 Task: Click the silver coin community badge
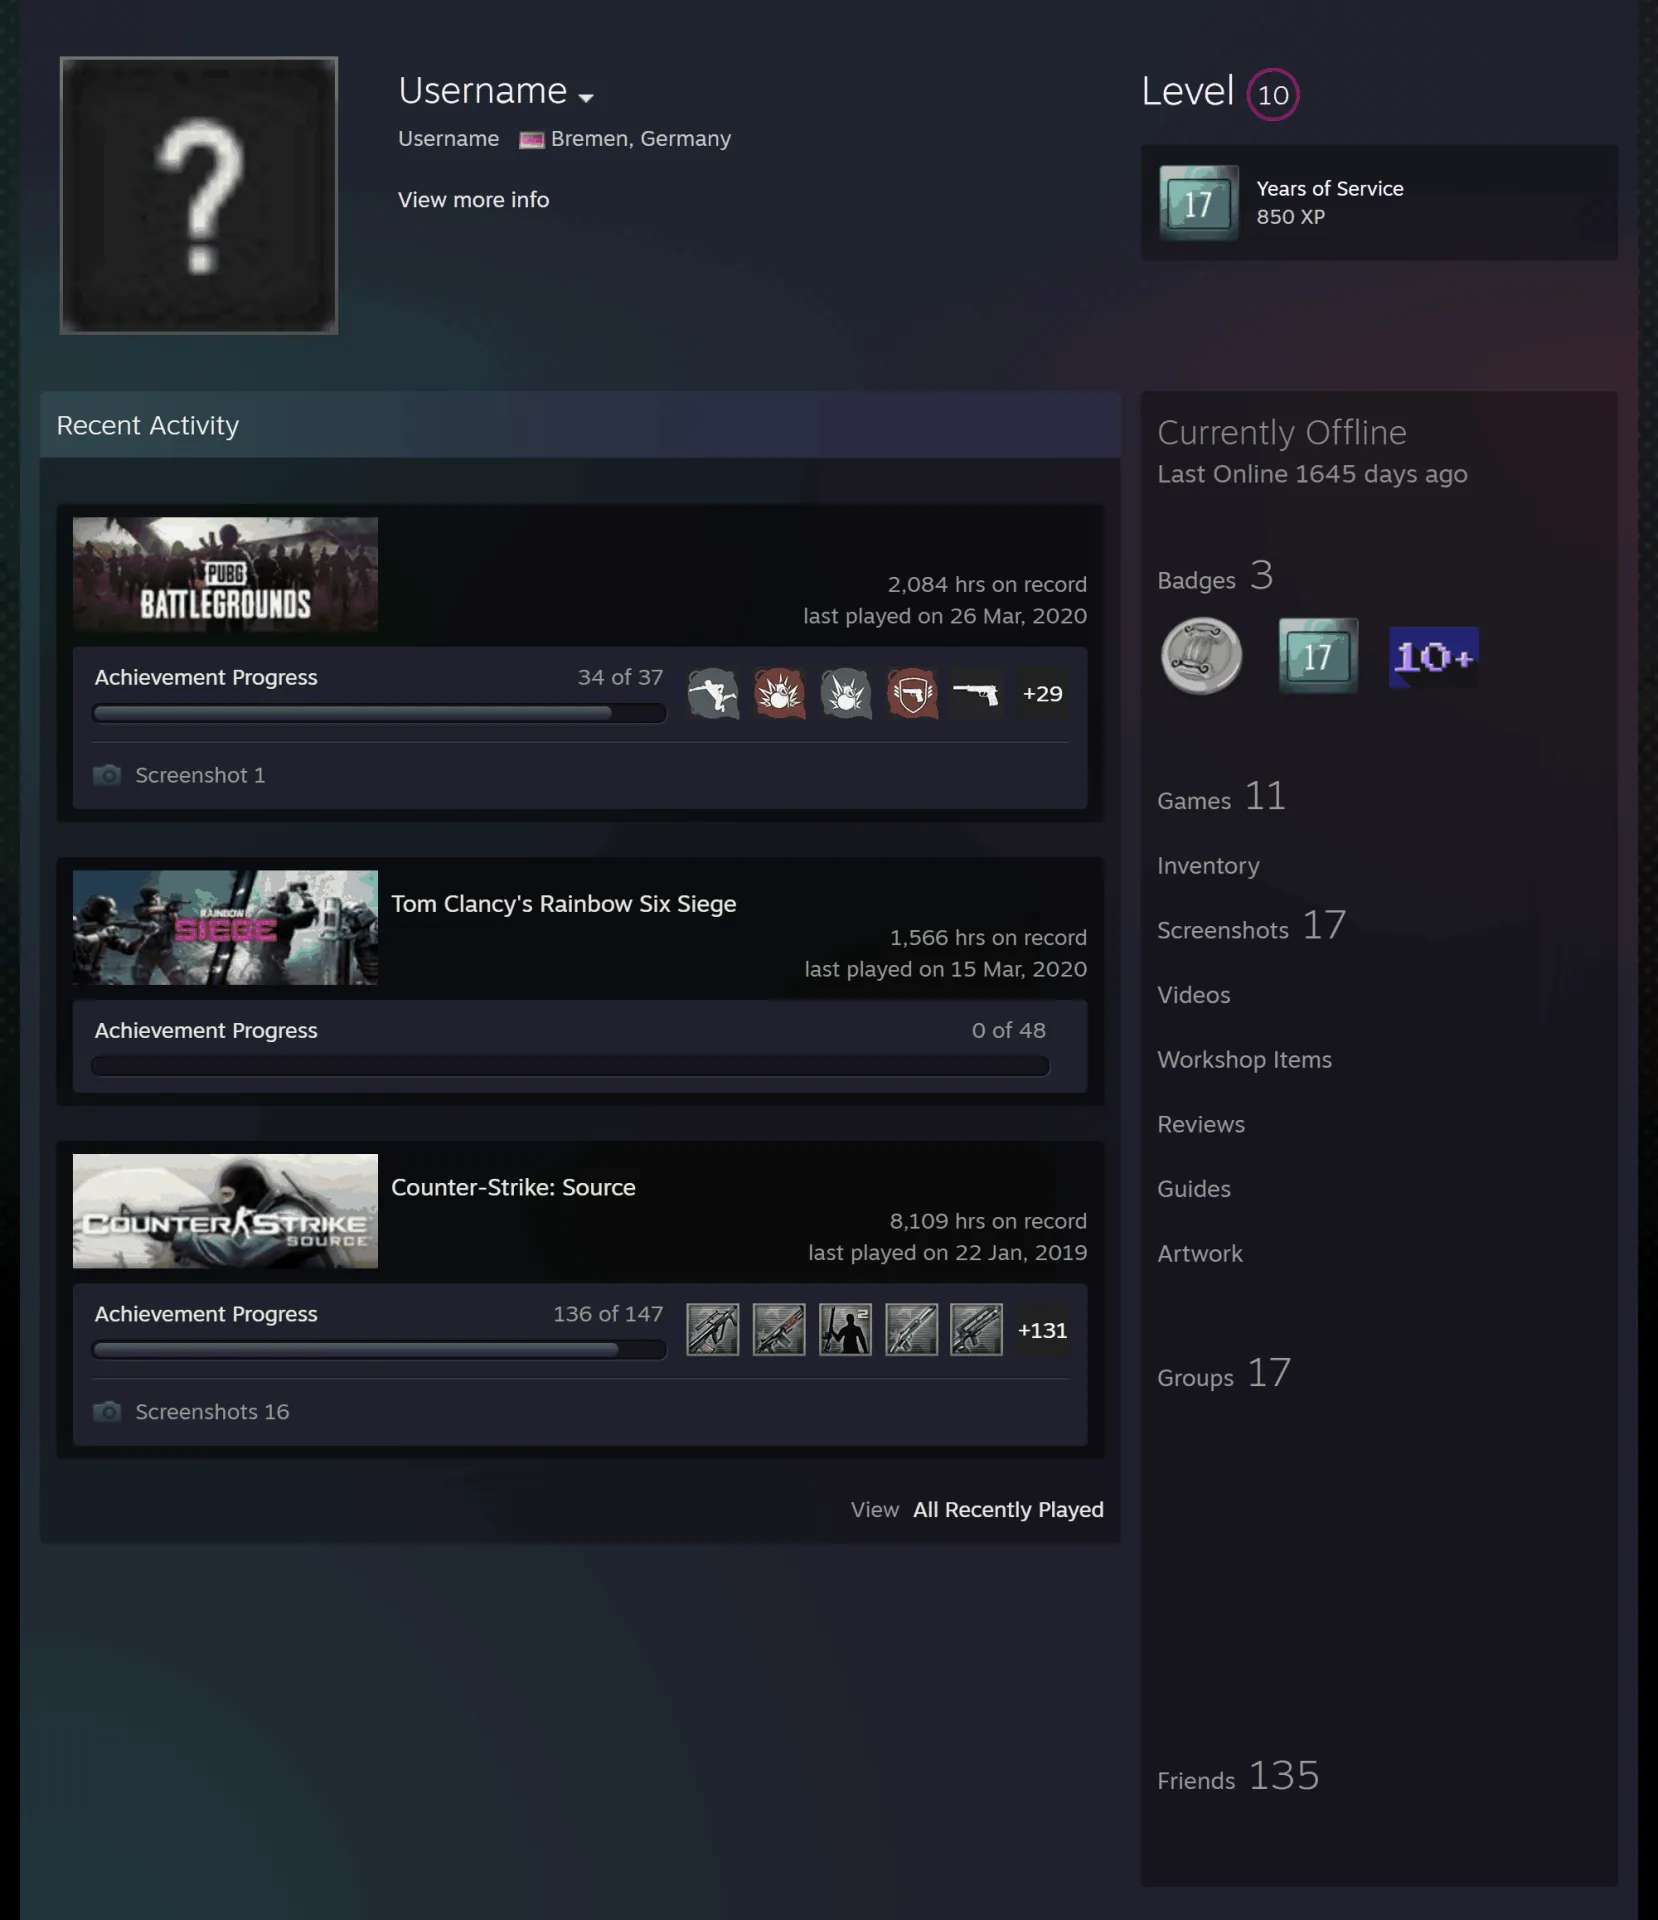(x=1201, y=657)
